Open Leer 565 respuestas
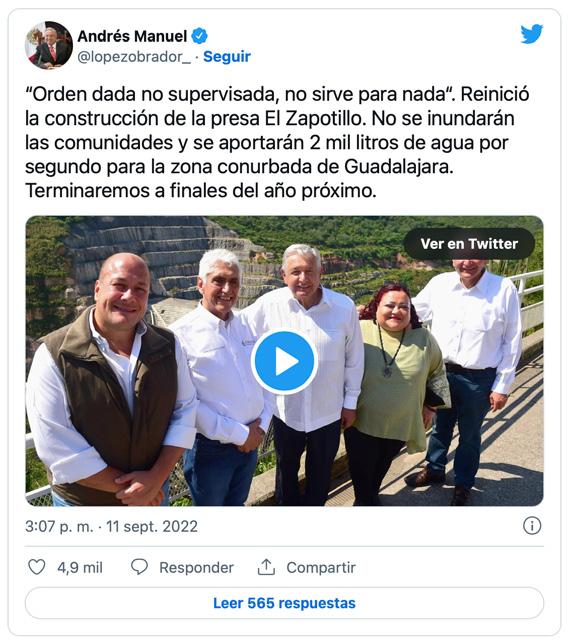568x642 pixels. (284, 603)
